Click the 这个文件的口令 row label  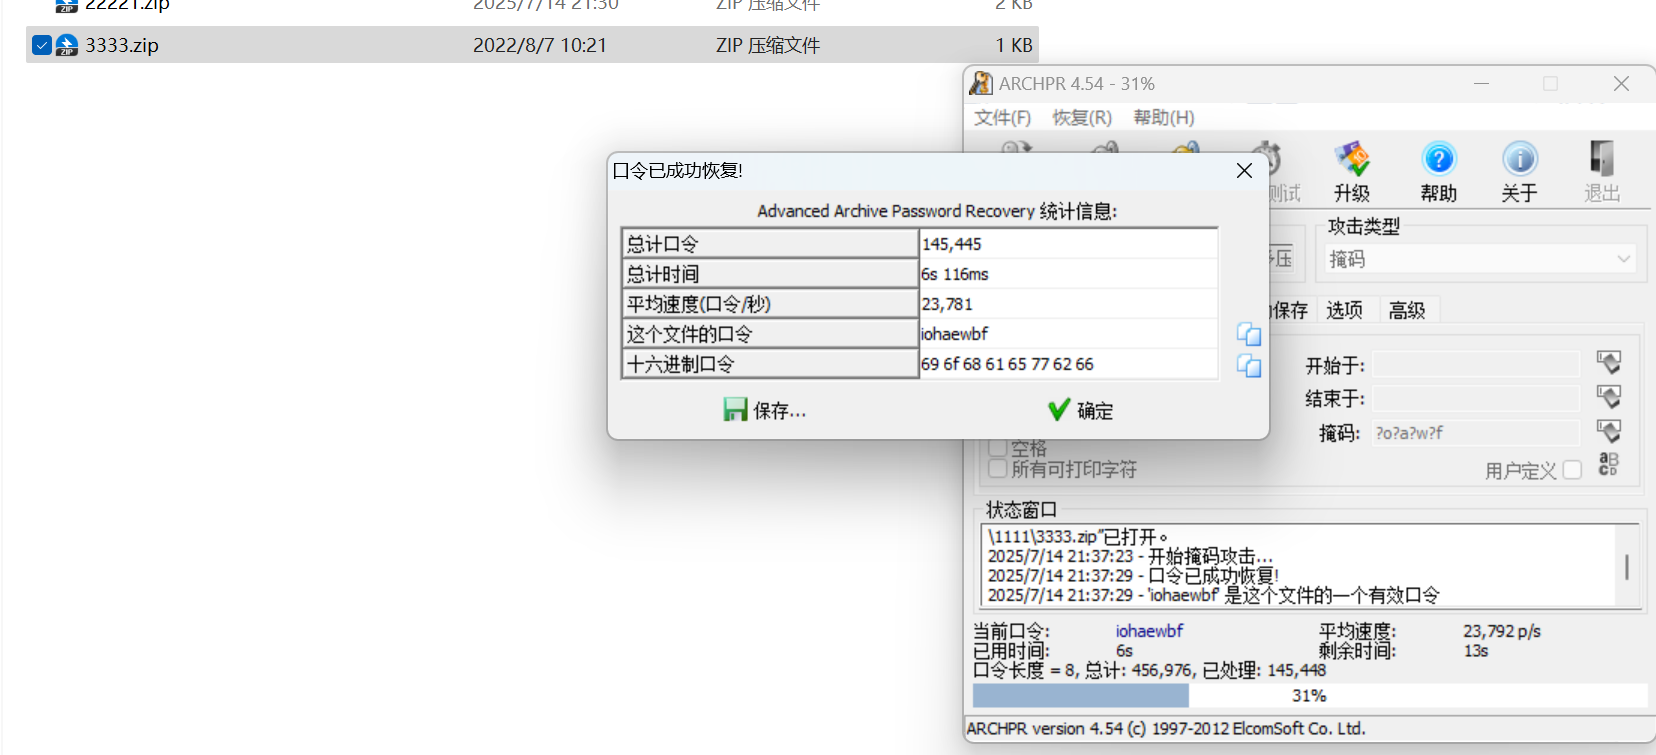[770, 334]
